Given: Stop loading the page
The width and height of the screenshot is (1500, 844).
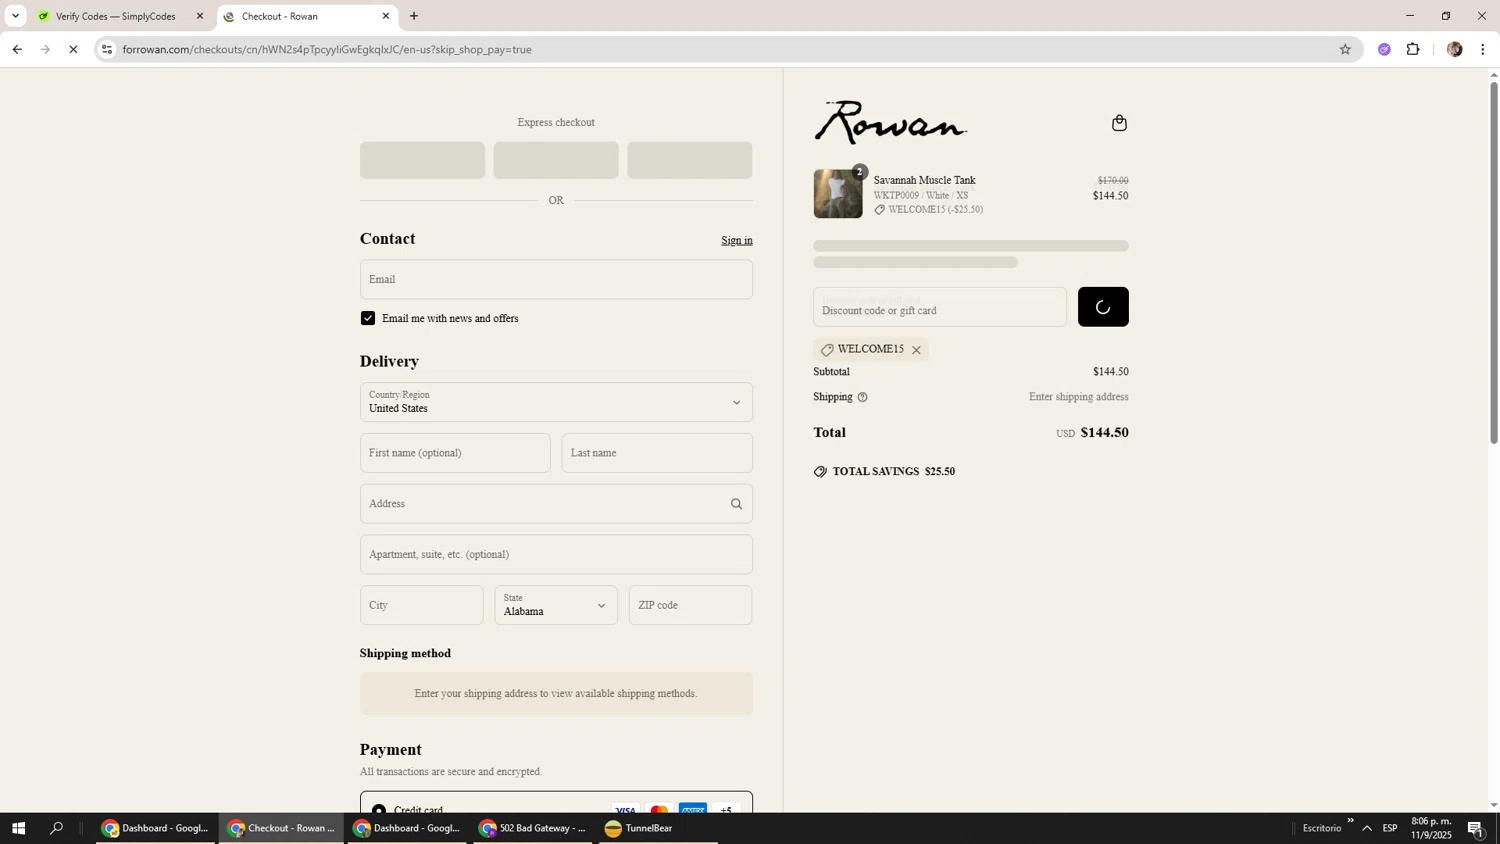Looking at the screenshot, I should (x=73, y=49).
